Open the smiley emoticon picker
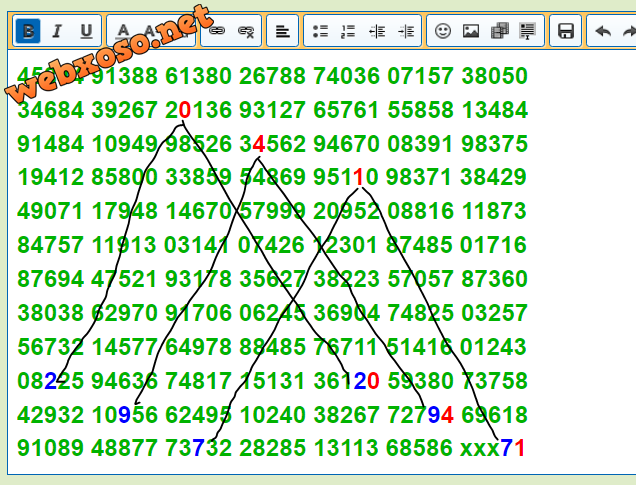 click(x=443, y=31)
